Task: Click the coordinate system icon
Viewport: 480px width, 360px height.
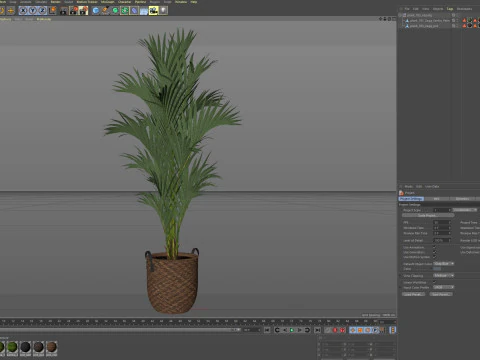Action: click(x=52, y=11)
